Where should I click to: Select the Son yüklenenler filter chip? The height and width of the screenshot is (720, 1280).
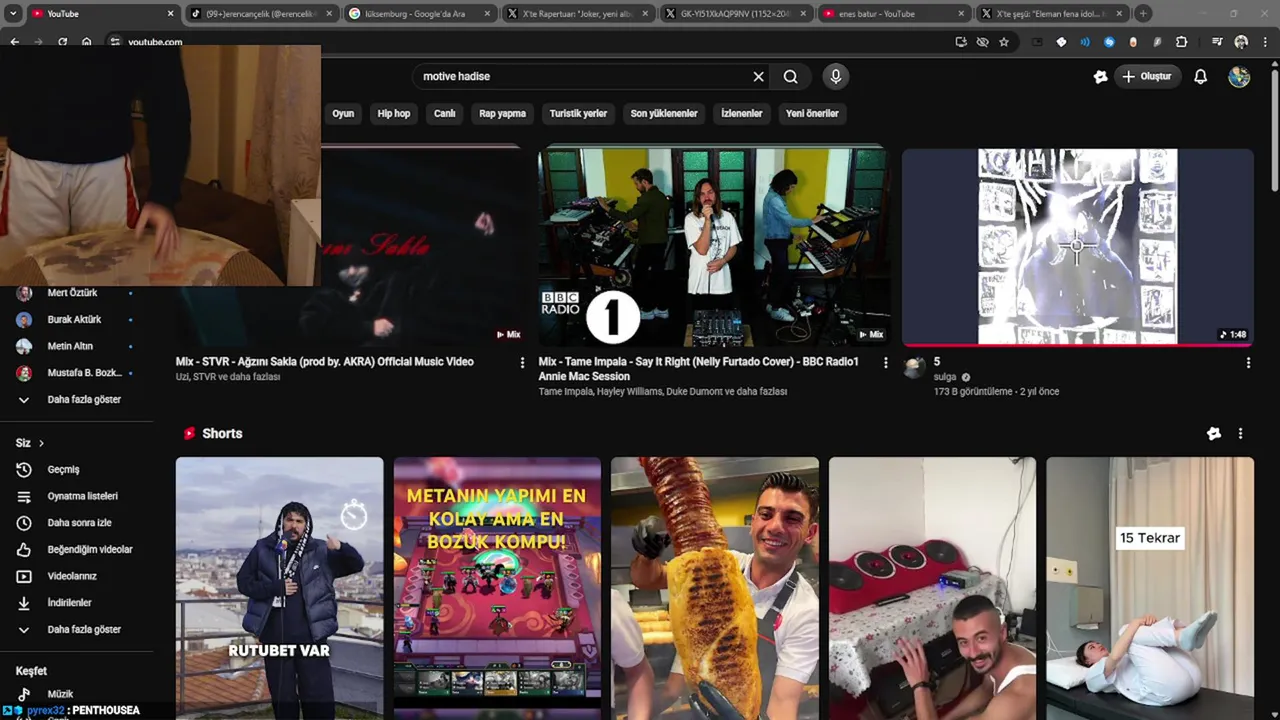(x=664, y=113)
